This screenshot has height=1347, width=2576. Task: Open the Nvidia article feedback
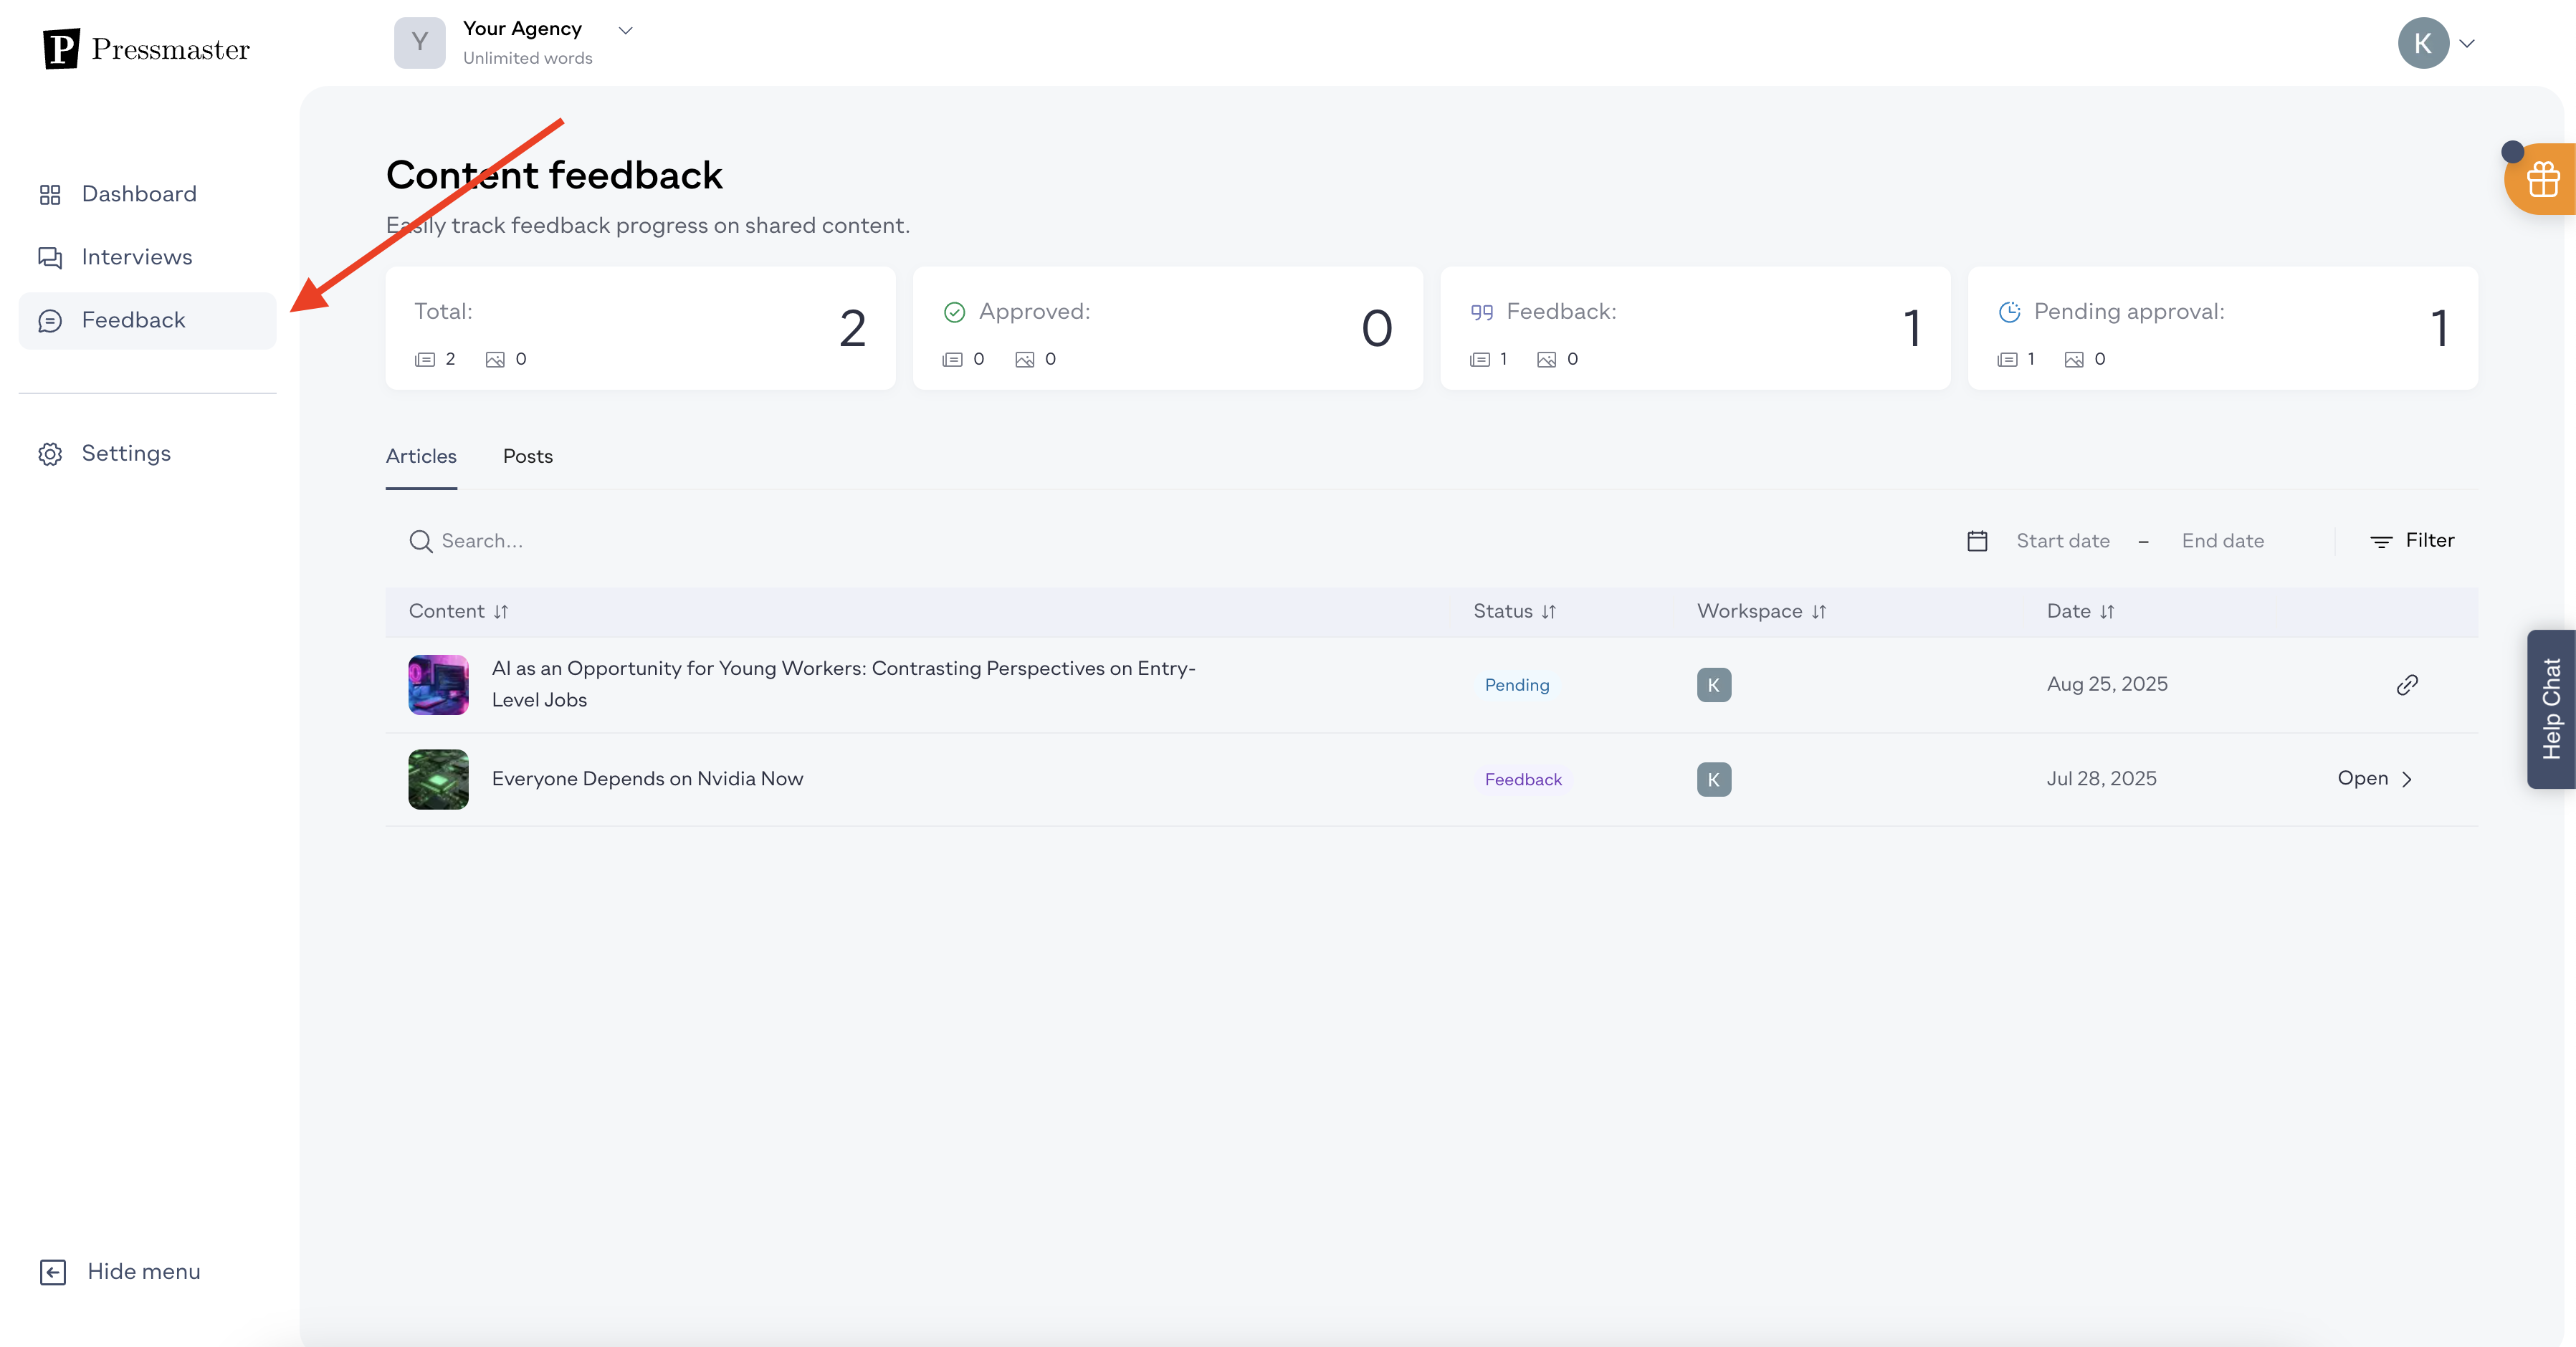[2374, 779]
